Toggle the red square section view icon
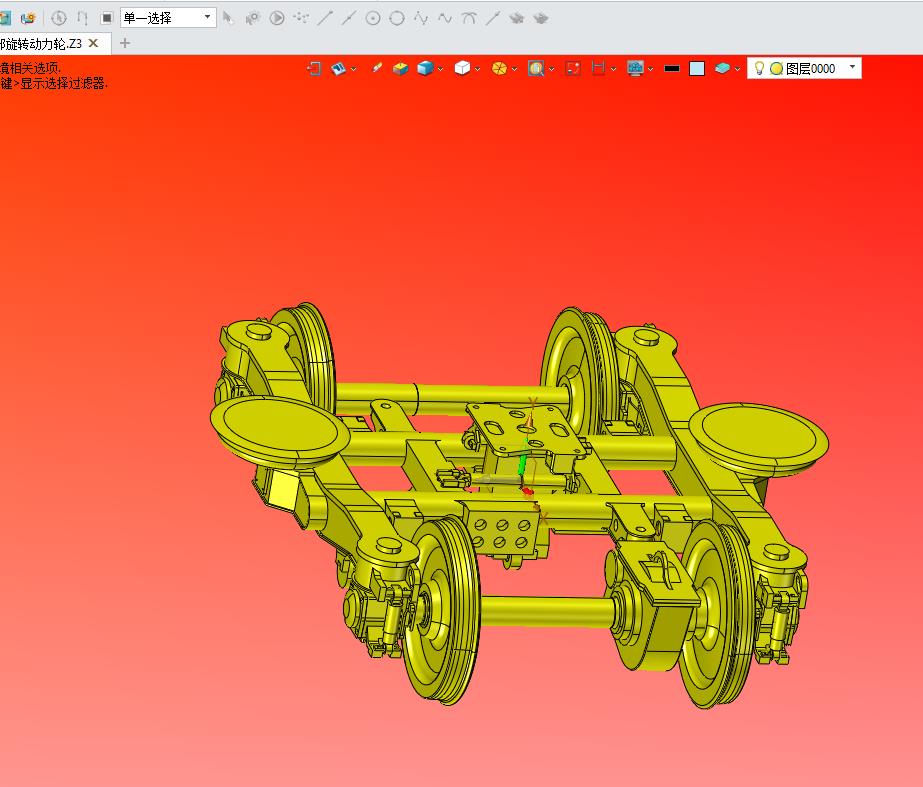923x787 pixels. pos(573,68)
